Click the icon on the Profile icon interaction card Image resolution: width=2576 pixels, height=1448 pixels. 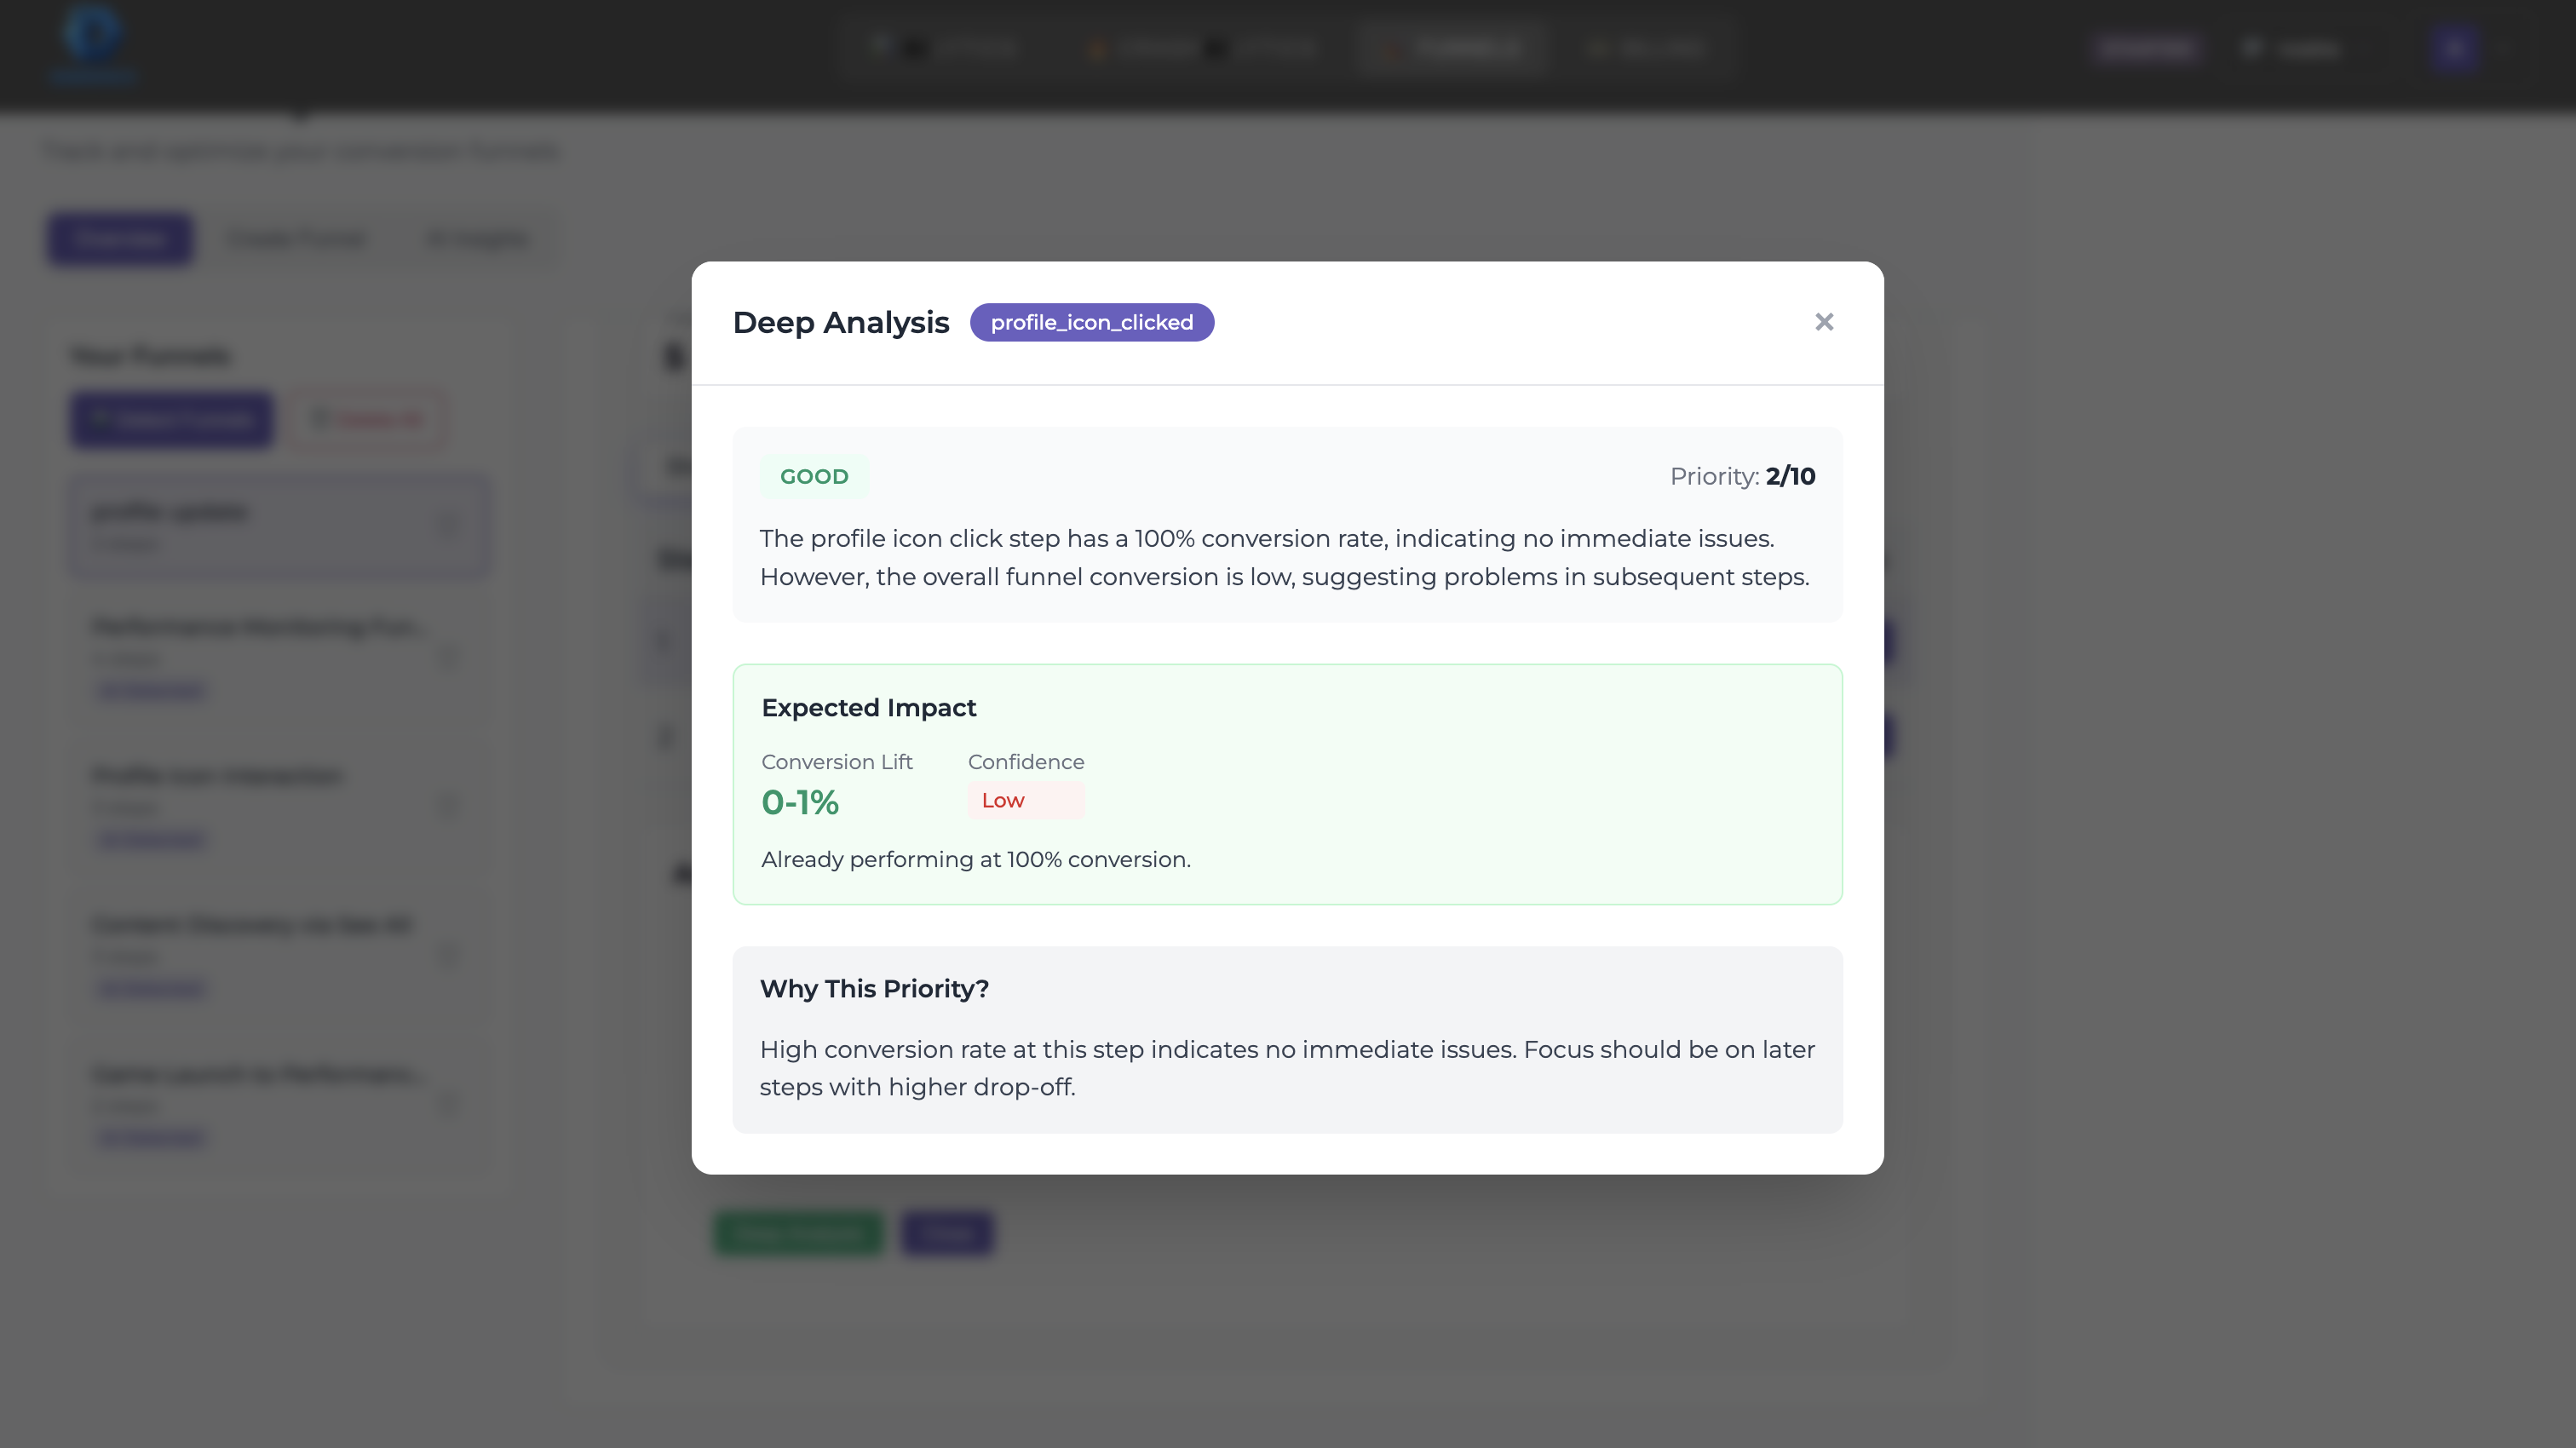coord(448,806)
